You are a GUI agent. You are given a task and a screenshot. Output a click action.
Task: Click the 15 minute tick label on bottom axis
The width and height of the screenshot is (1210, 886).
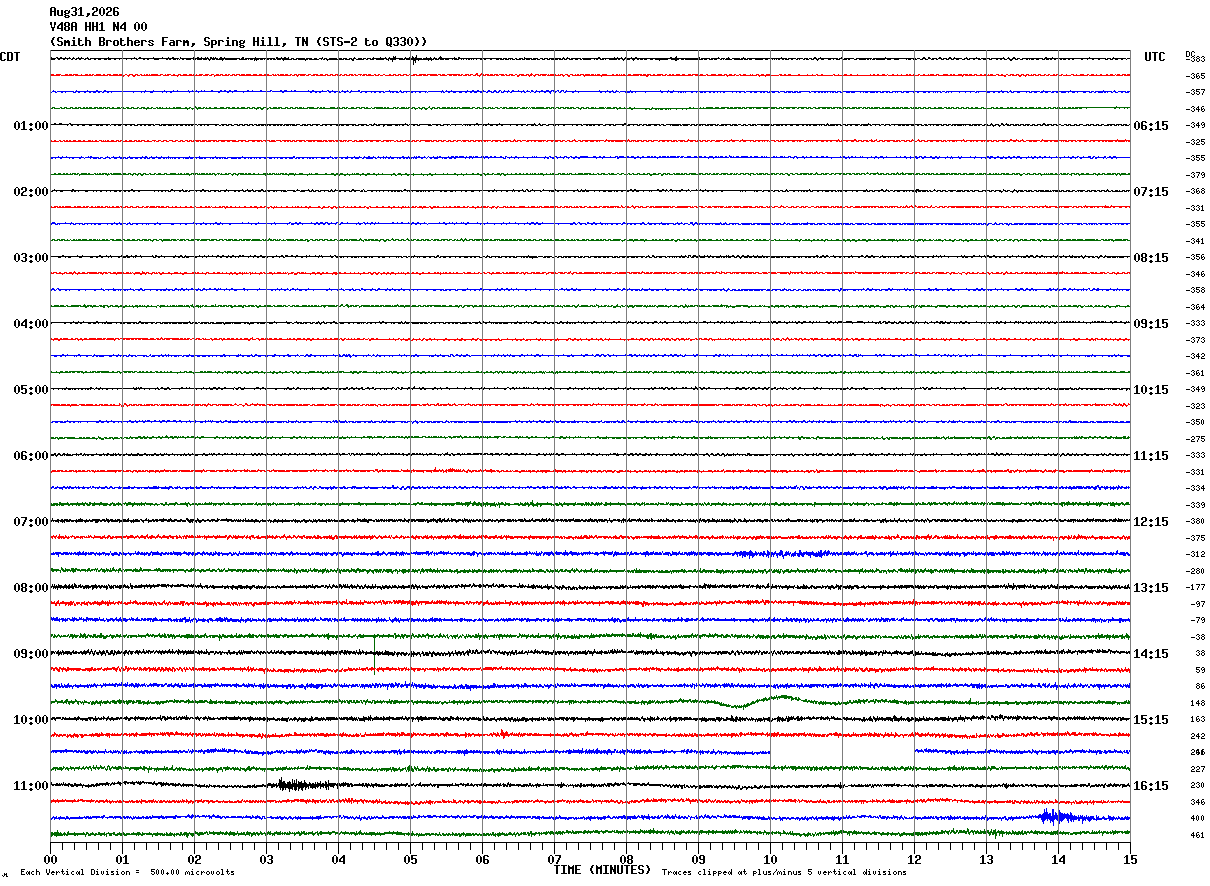click(x=1130, y=859)
